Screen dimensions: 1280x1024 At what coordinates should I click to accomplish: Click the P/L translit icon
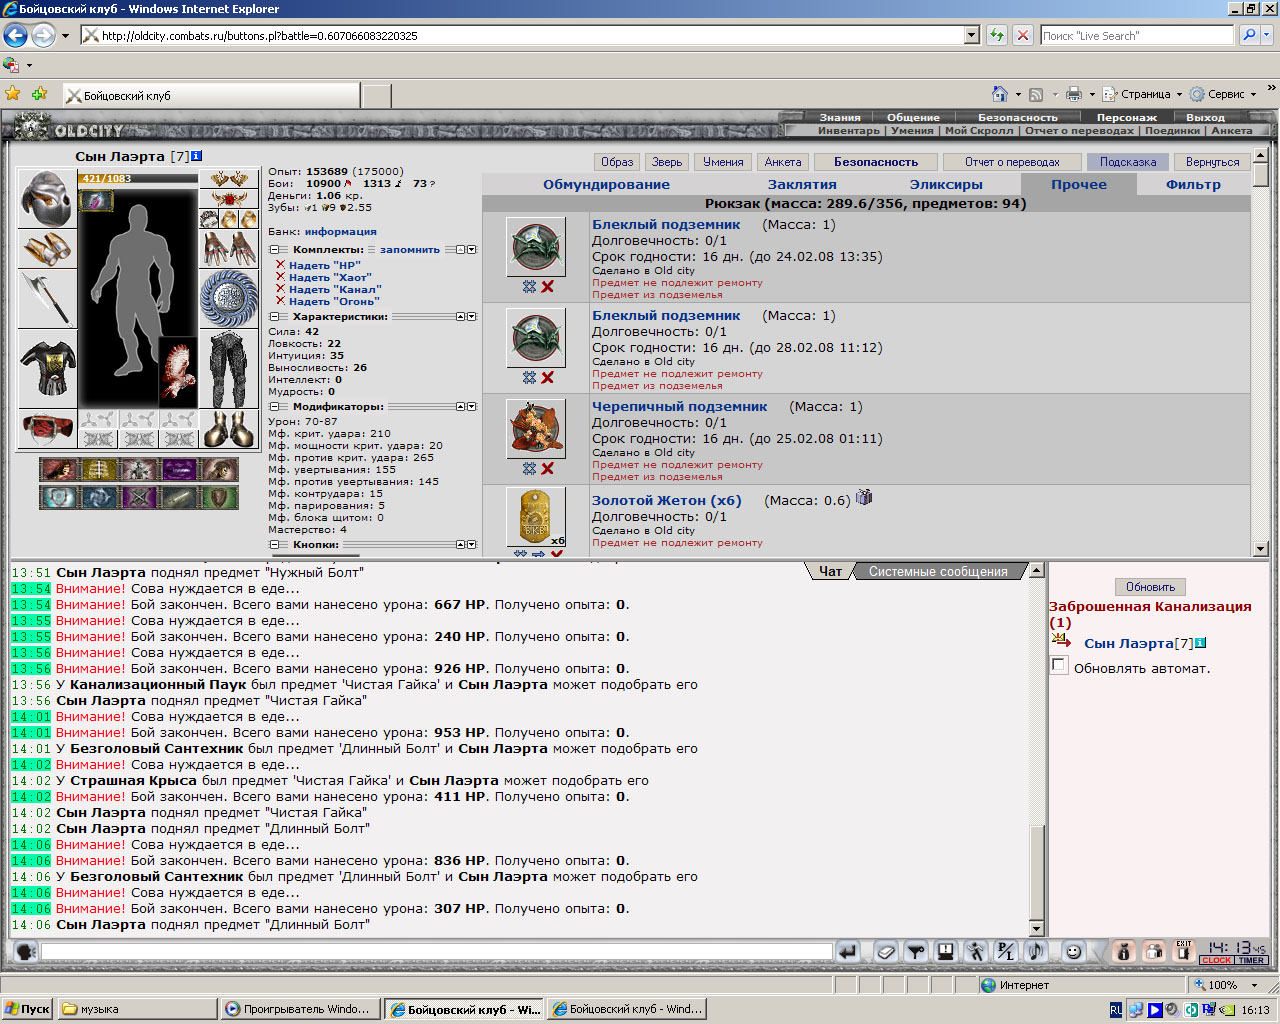[1005, 952]
